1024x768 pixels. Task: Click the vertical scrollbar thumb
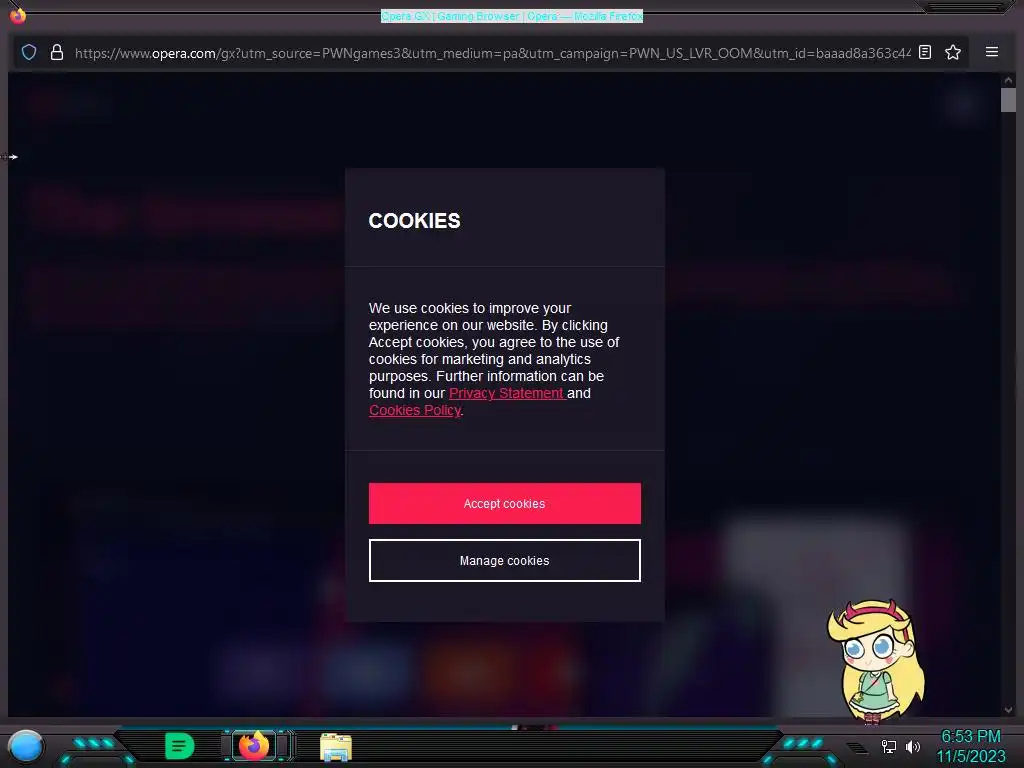click(1008, 100)
